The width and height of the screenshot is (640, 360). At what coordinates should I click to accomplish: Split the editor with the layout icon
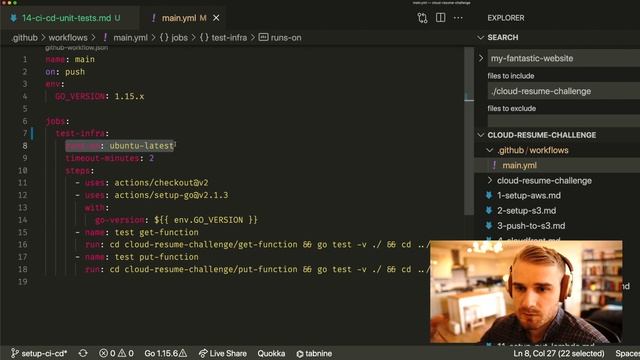click(x=440, y=18)
